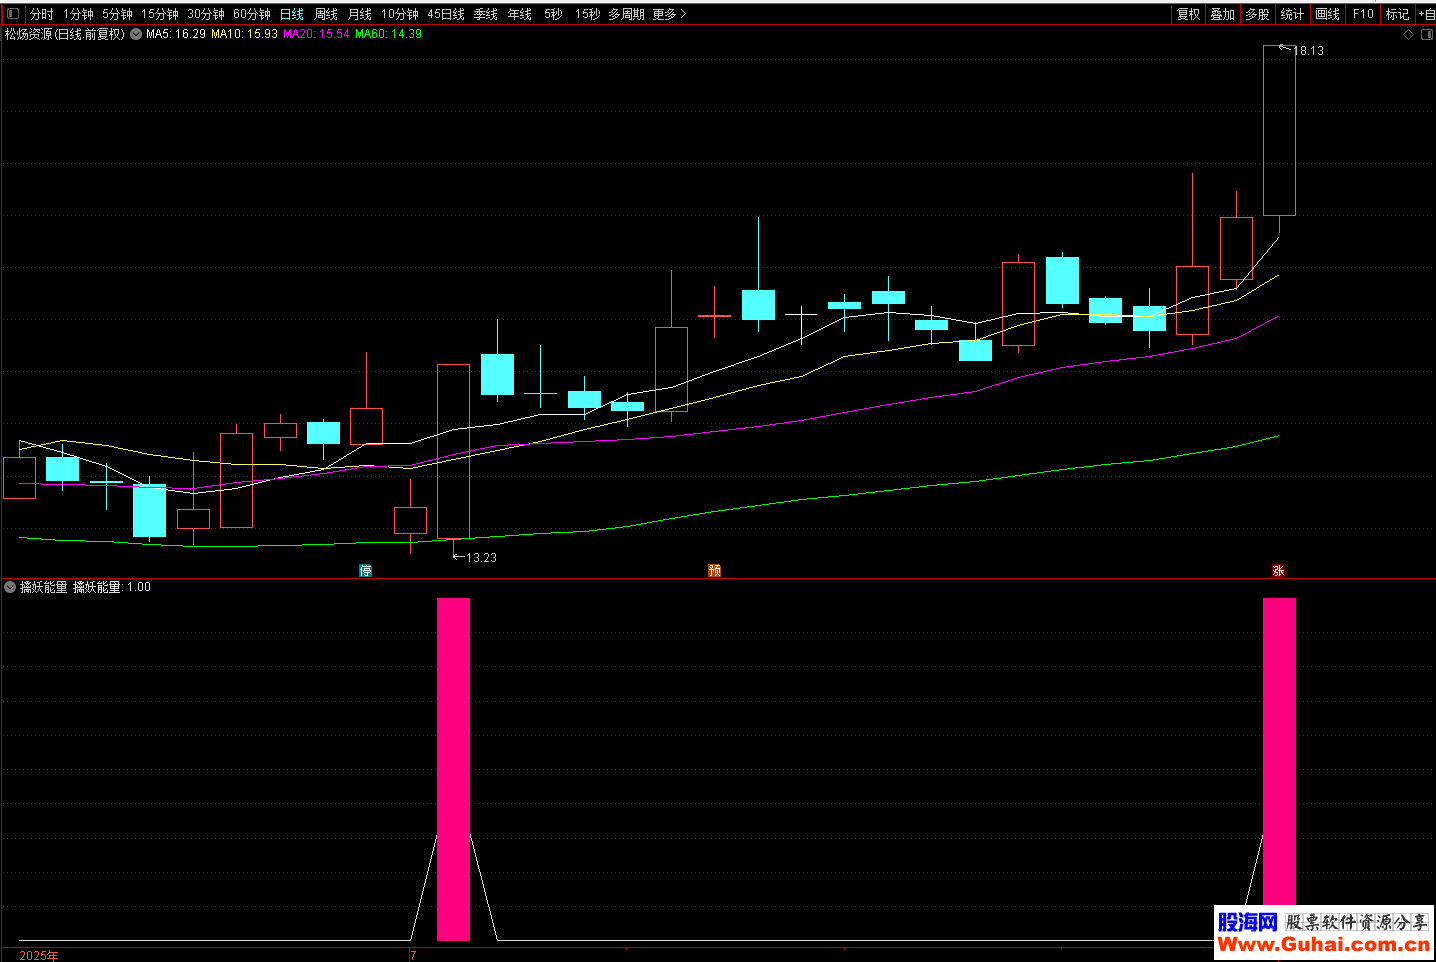
Task: Open the 画线 drawing tools
Action: [x=1327, y=14]
